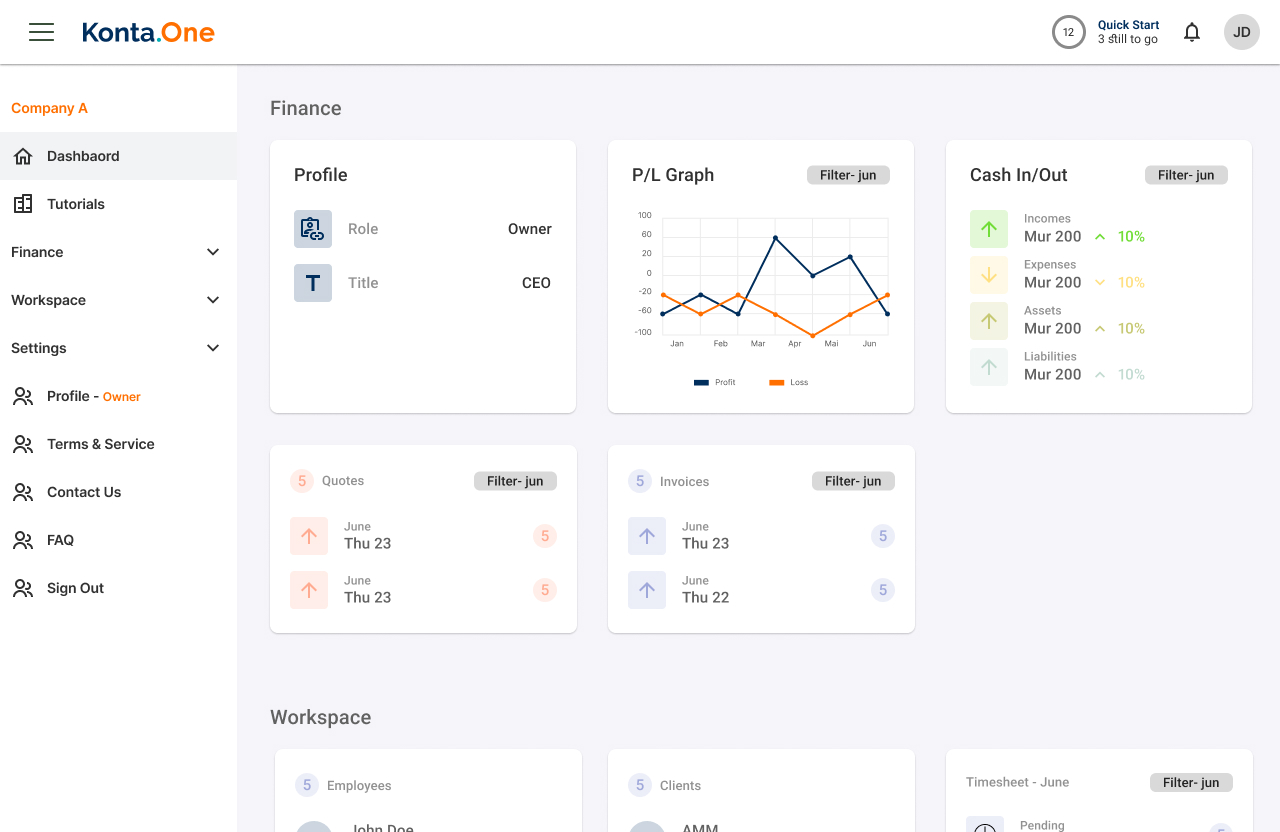Click the Incomes green arrow icon
Screen dimensions: 1280x832
pos(989,229)
